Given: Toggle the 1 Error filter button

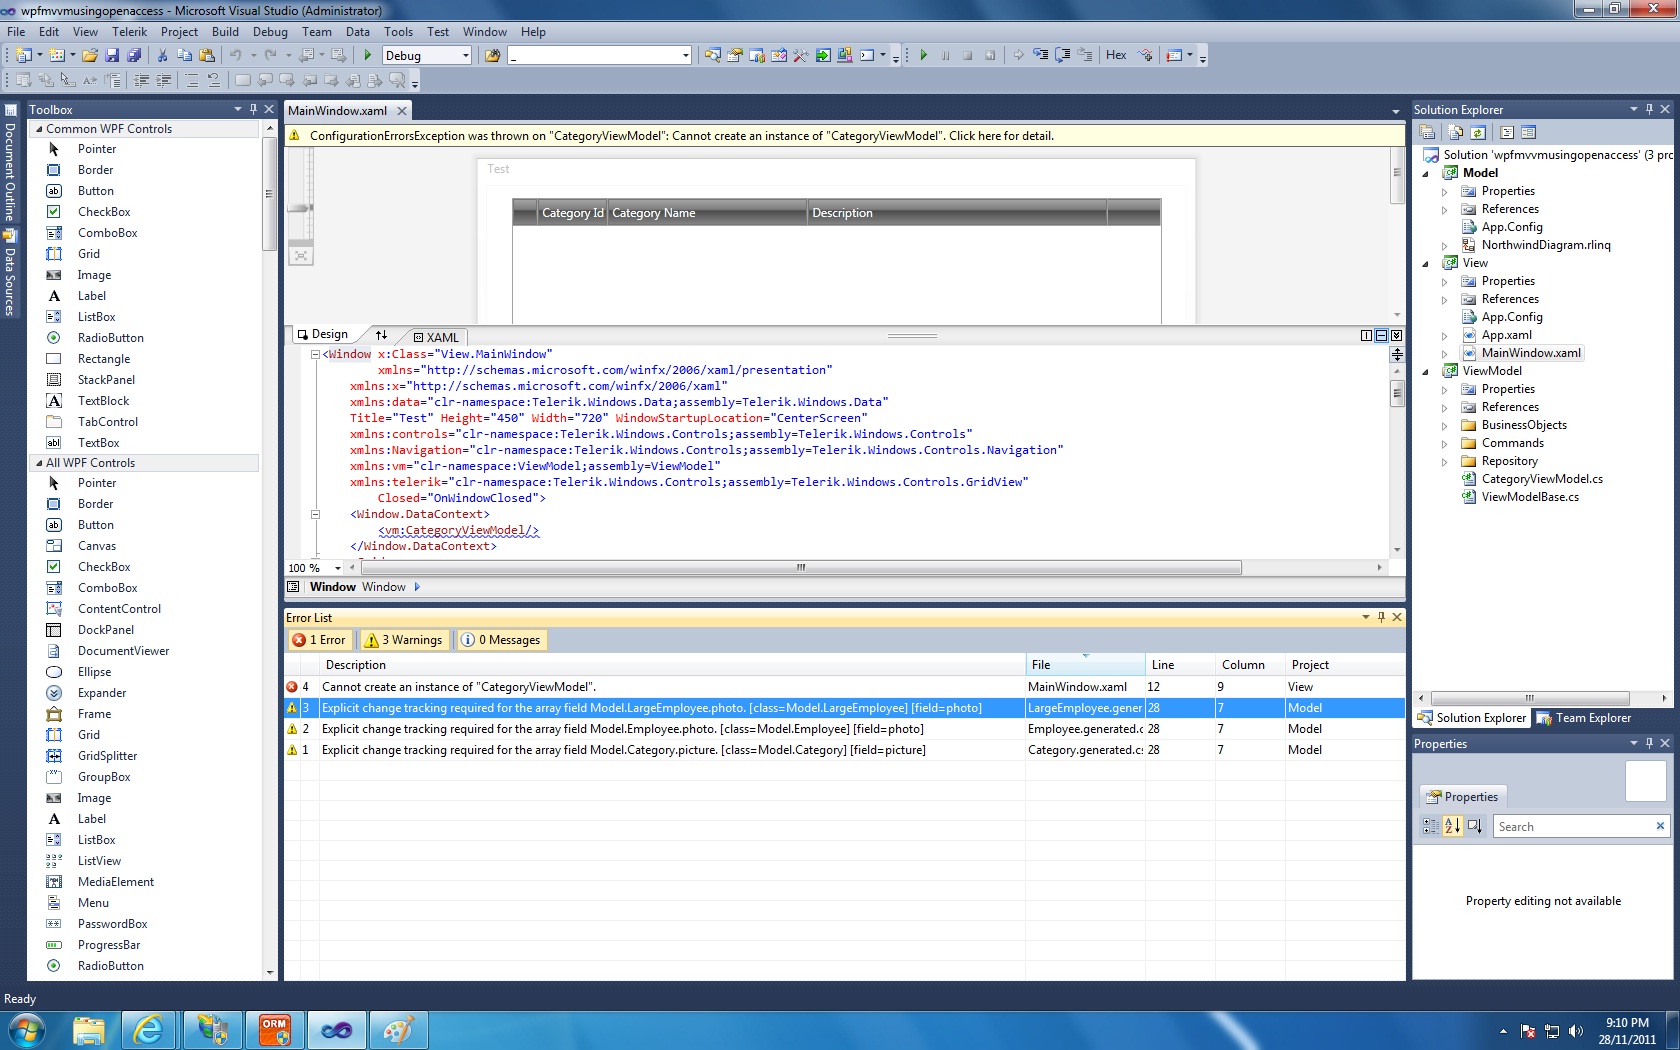Looking at the screenshot, I should click(319, 640).
